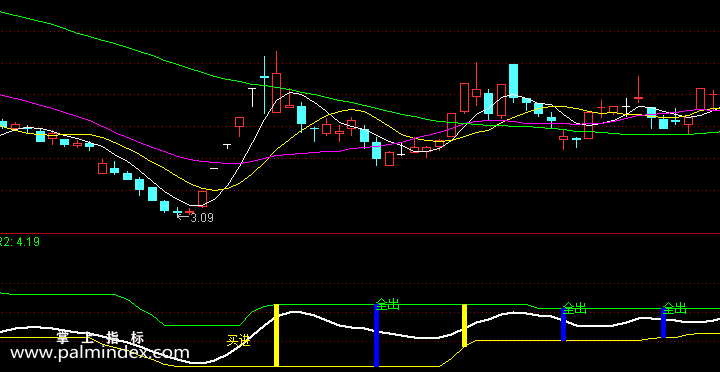Select the second yellow vertical signal bar
720x372 pixels.
(x=464, y=325)
